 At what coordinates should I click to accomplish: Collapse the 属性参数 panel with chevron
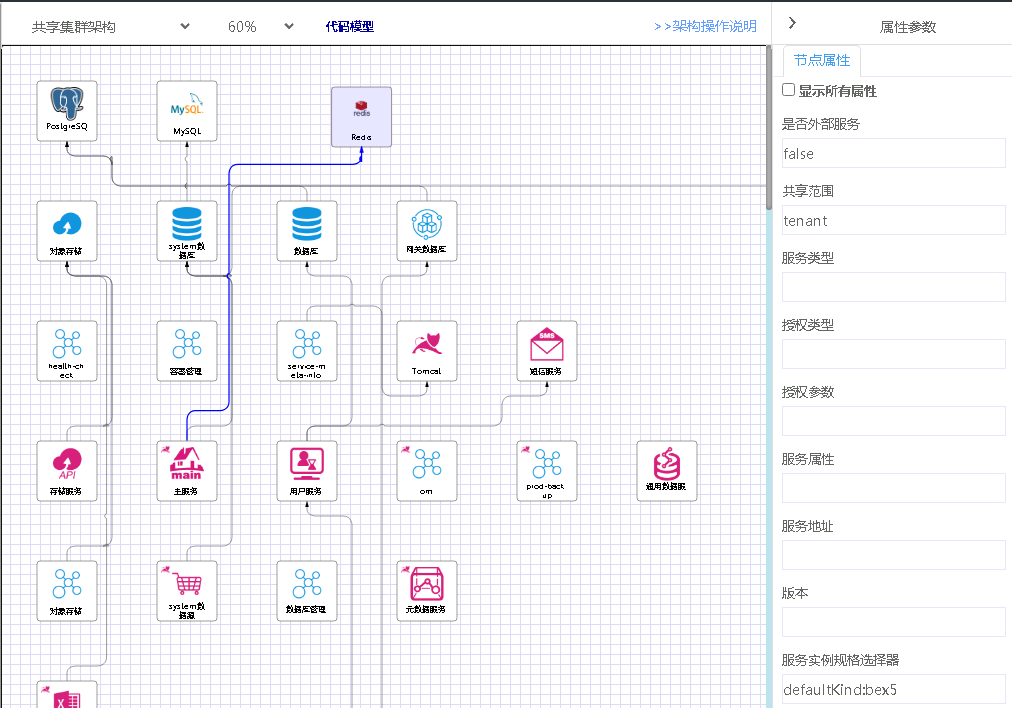tap(792, 23)
